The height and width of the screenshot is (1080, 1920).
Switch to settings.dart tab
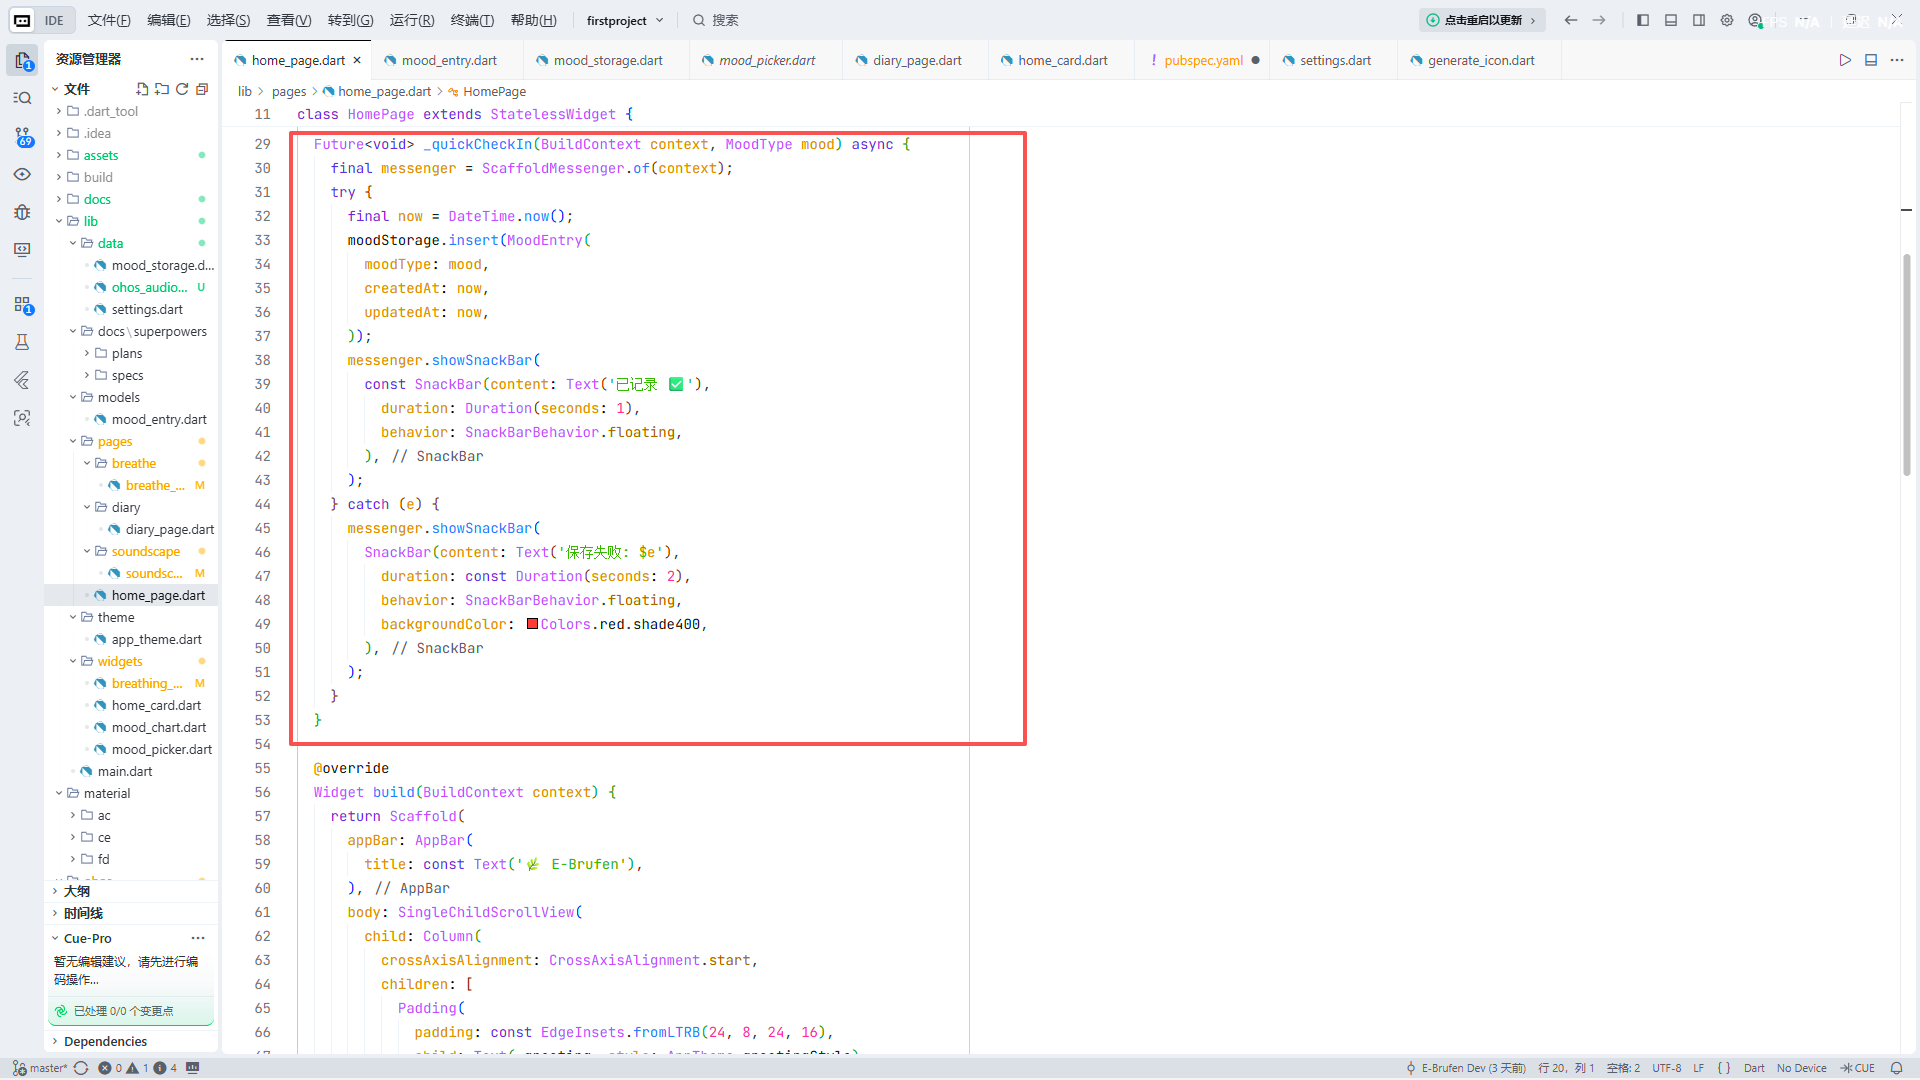pyautogui.click(x=1335, y=60)
